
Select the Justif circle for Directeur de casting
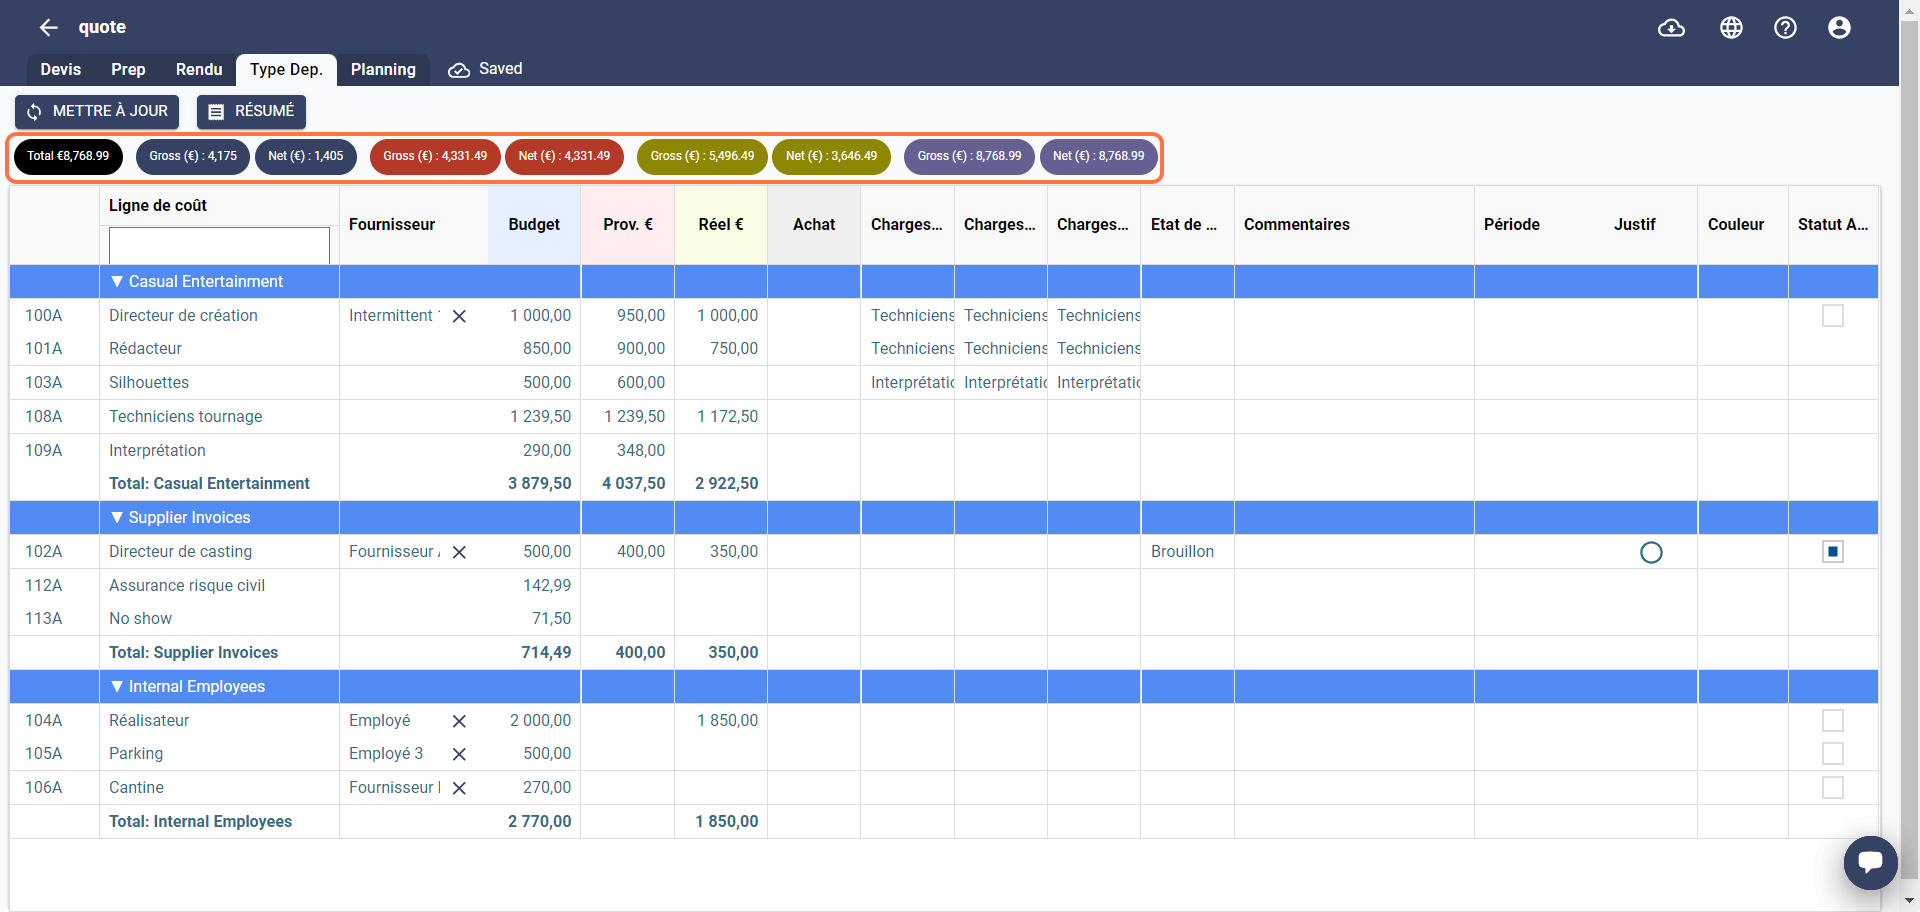point(1651,552)
